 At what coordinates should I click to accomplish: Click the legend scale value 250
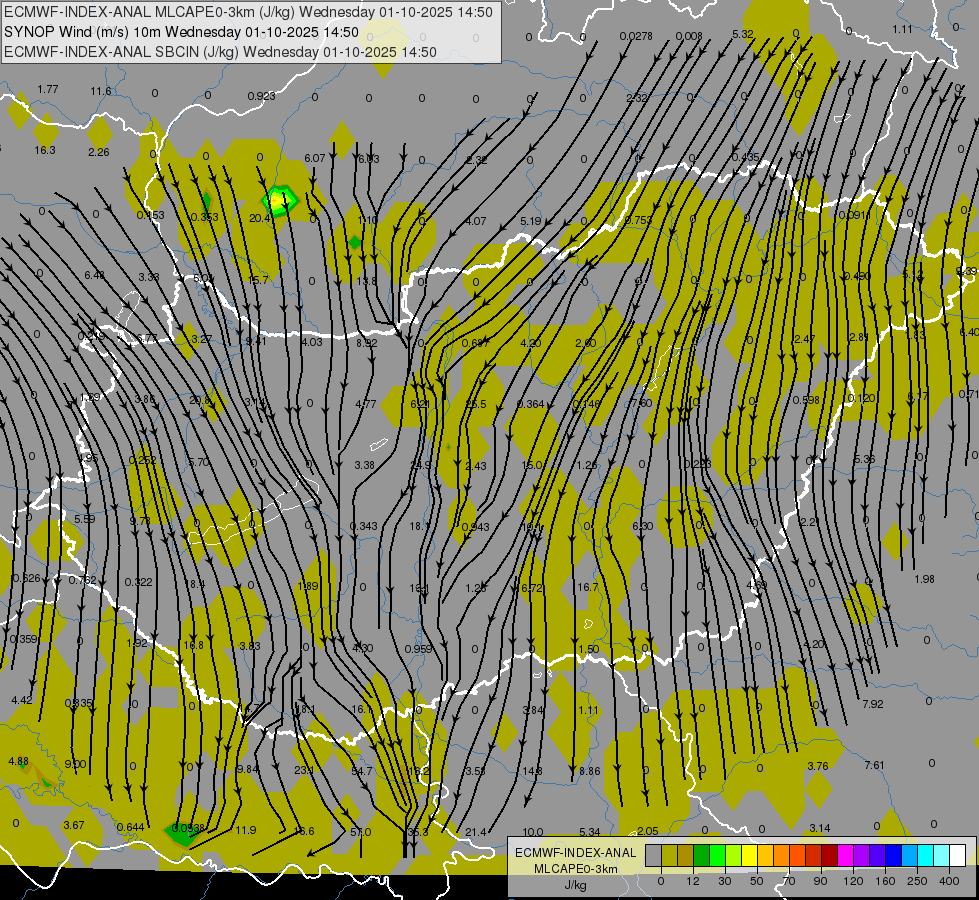point(917,881)
